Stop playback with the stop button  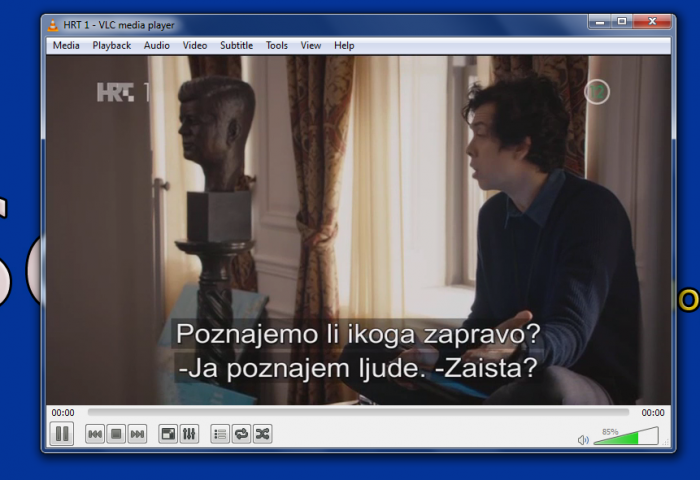(116, 434)
